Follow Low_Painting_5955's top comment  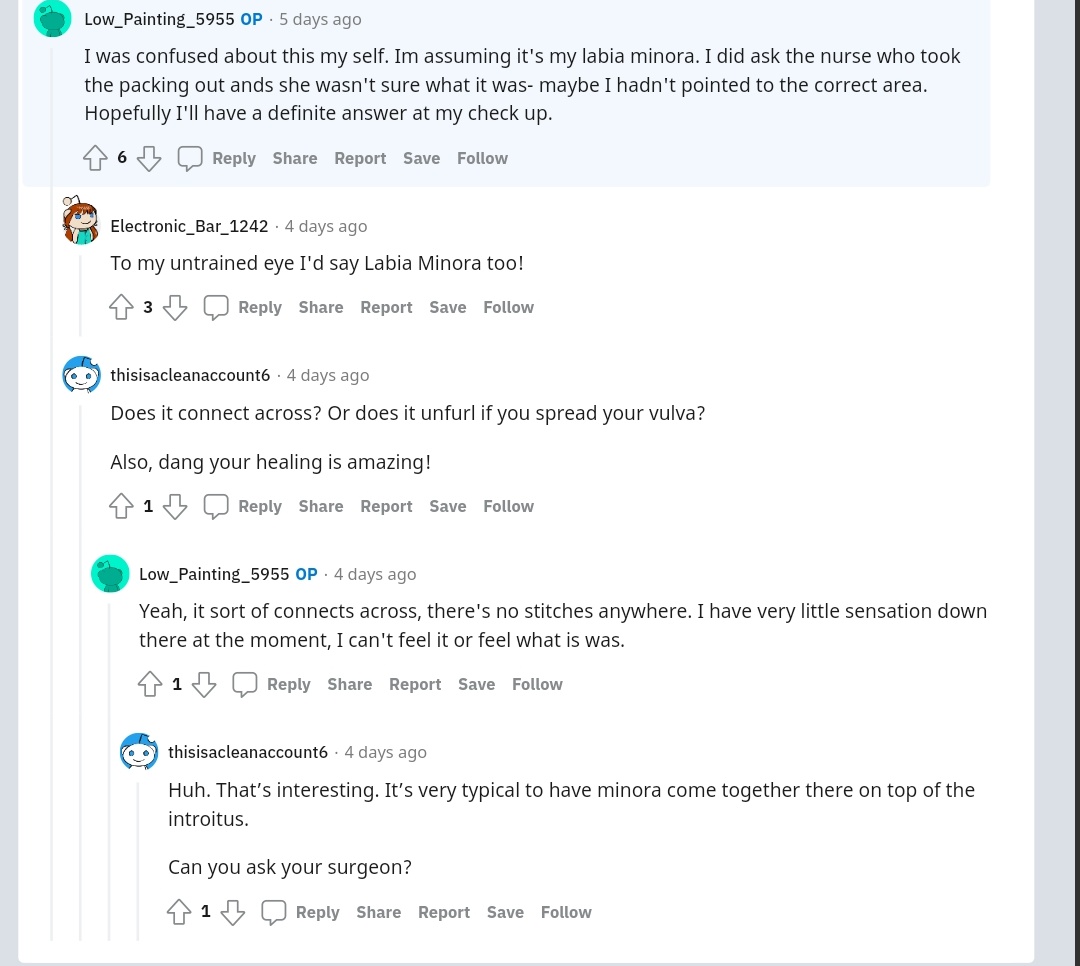click(x=482, y=158)
